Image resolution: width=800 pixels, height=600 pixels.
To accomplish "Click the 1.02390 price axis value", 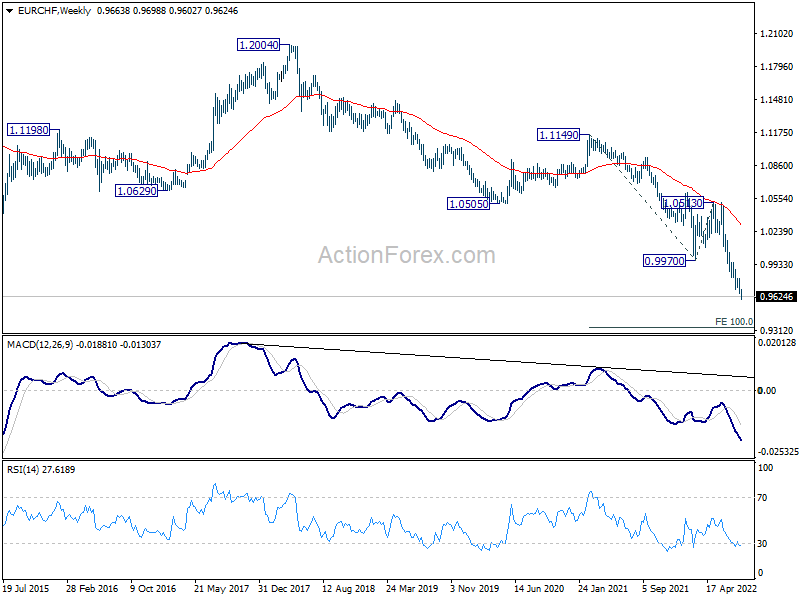I will 777,232.
